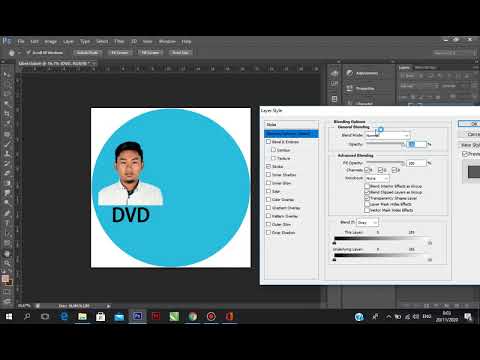Click the Actual Pixels button
This screenshot has height=360, width=480.
87,52
